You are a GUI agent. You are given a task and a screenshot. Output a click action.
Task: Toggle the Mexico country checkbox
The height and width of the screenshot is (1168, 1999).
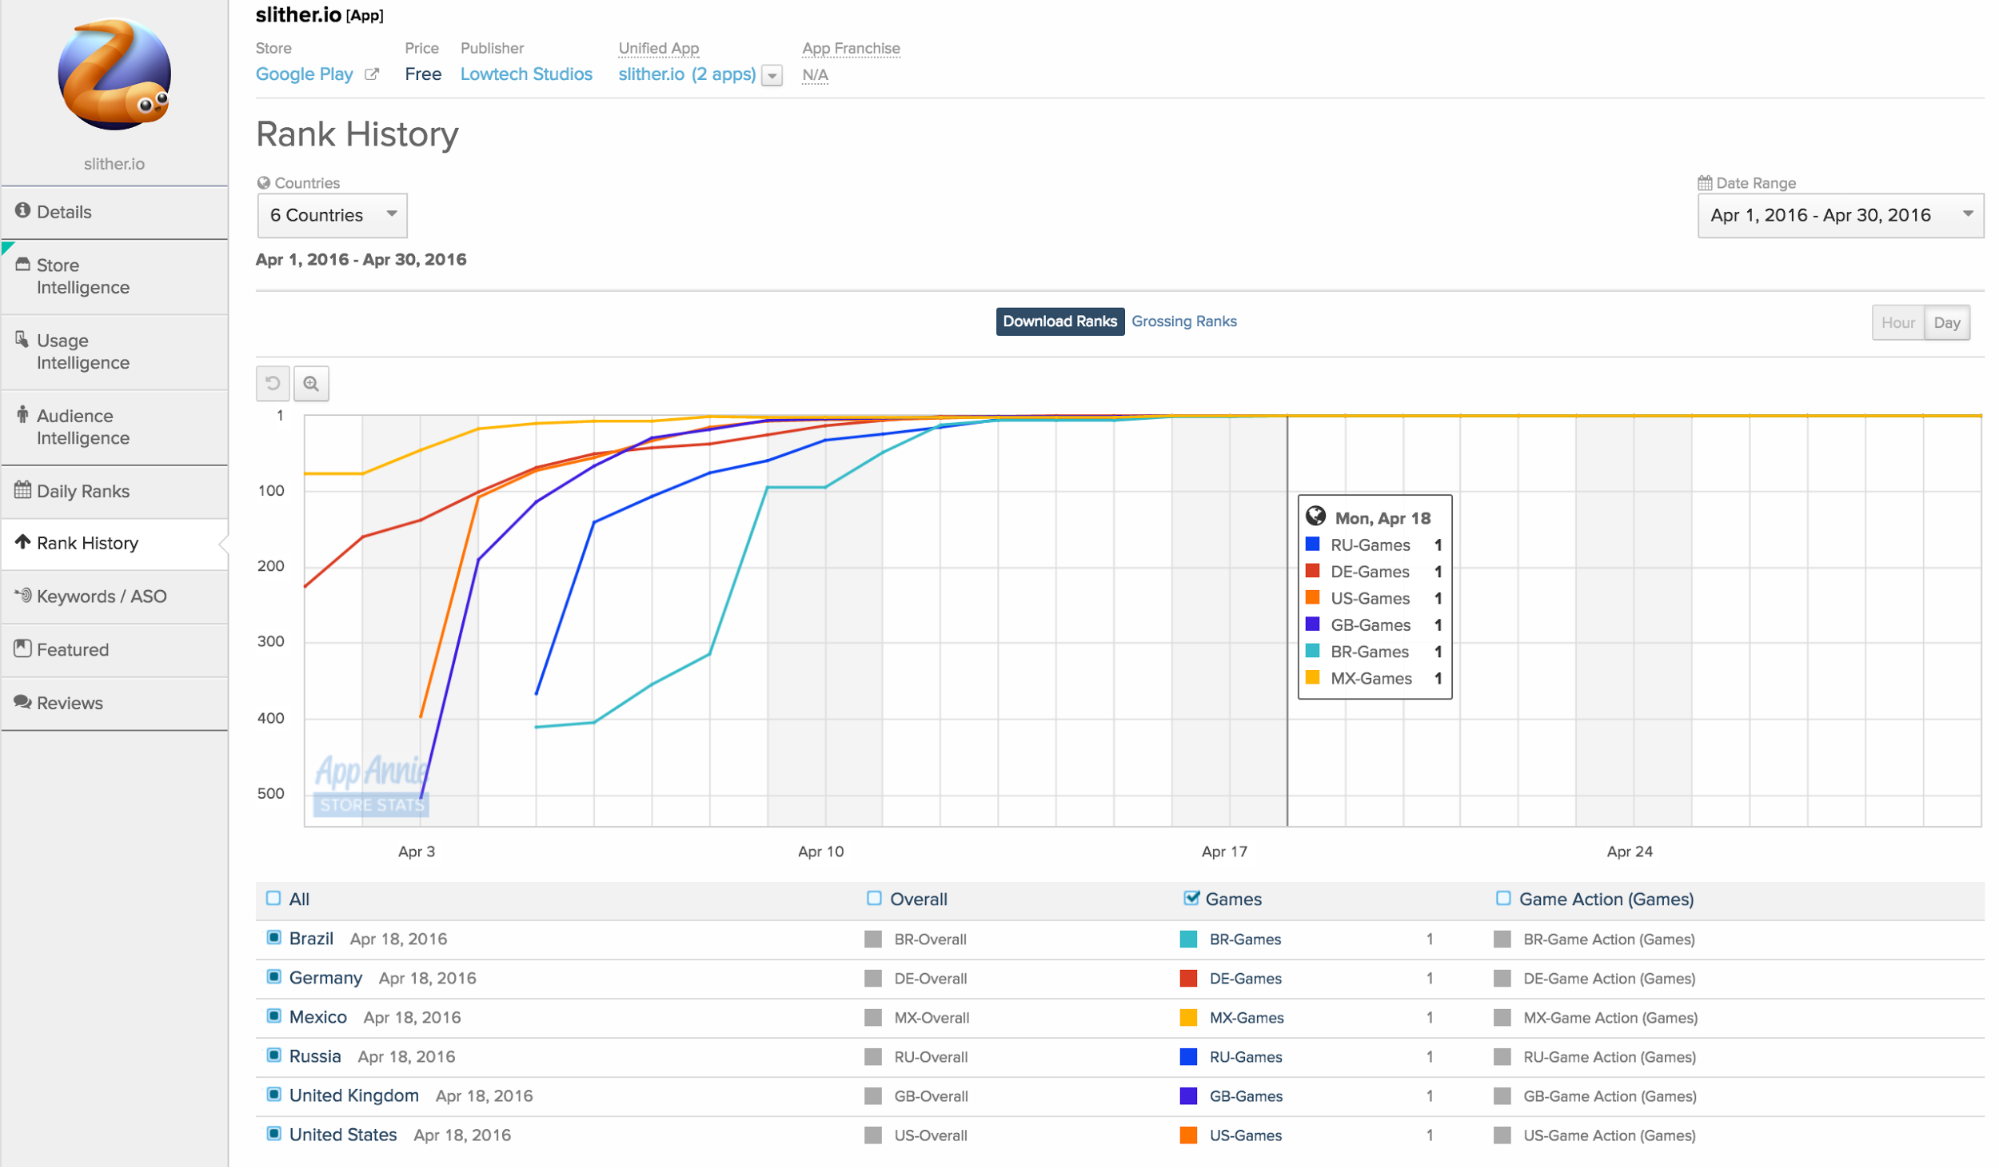273,1016
